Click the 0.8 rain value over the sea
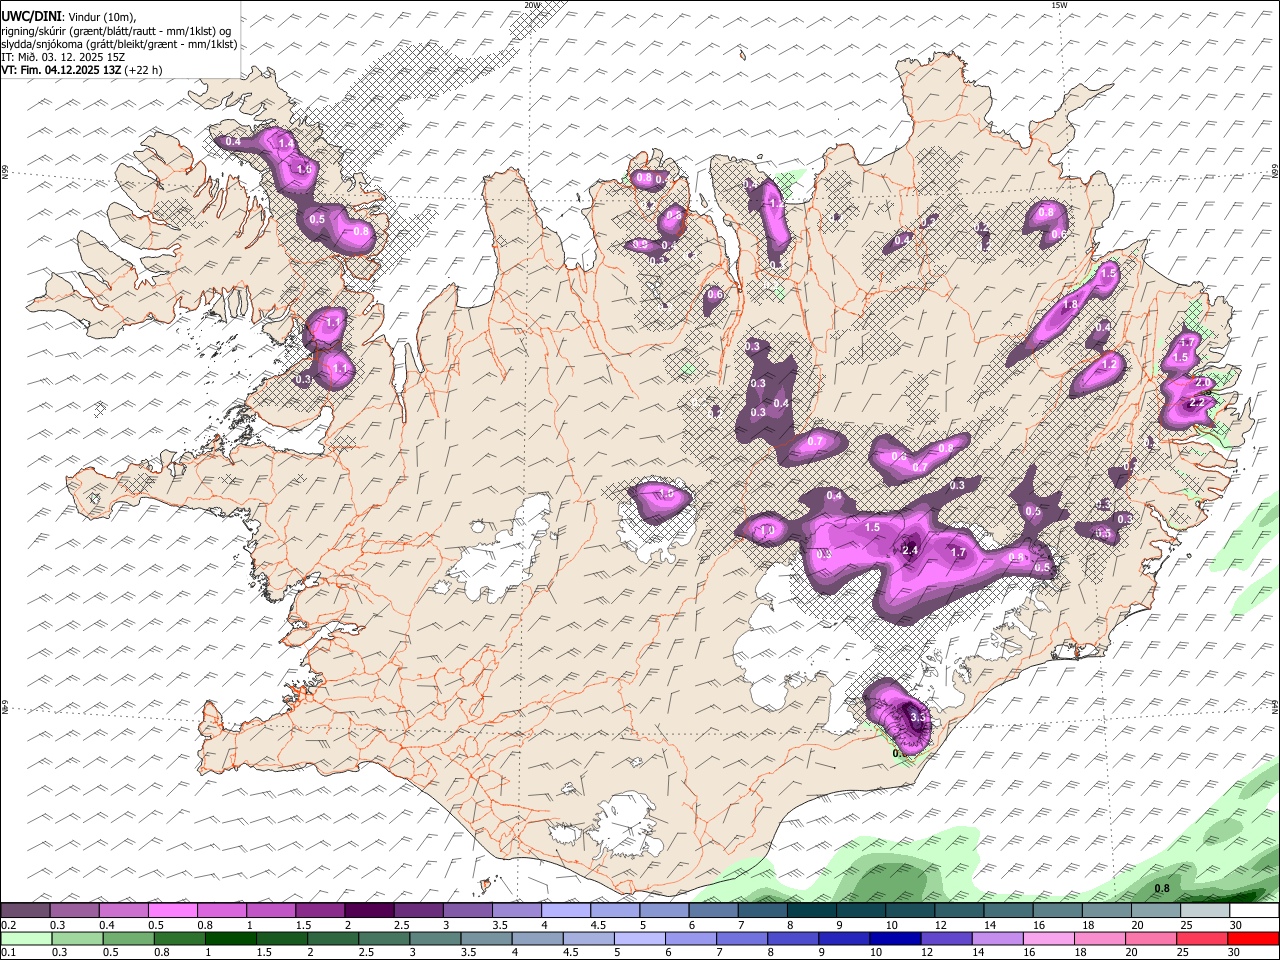This screenshot has width=1280, height=960. [1162, 888]
